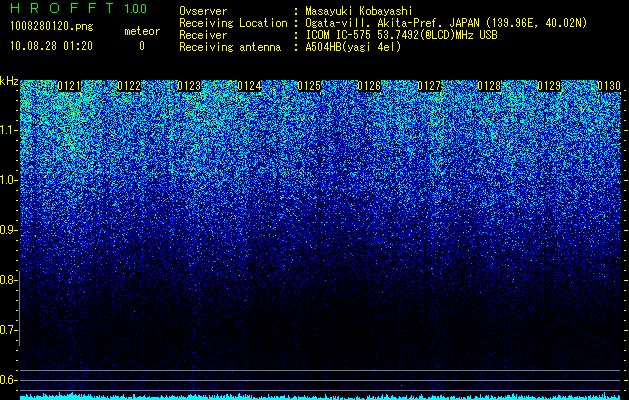Click the kHz axis unit label
Image resolution: width=629 pixels, height=400 pixels.
click(9, 81)
